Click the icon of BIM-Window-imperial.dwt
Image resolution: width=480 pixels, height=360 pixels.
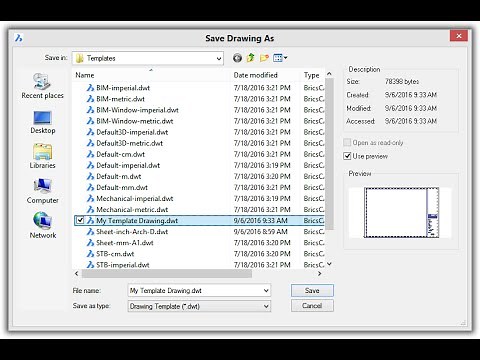point(90,110)
